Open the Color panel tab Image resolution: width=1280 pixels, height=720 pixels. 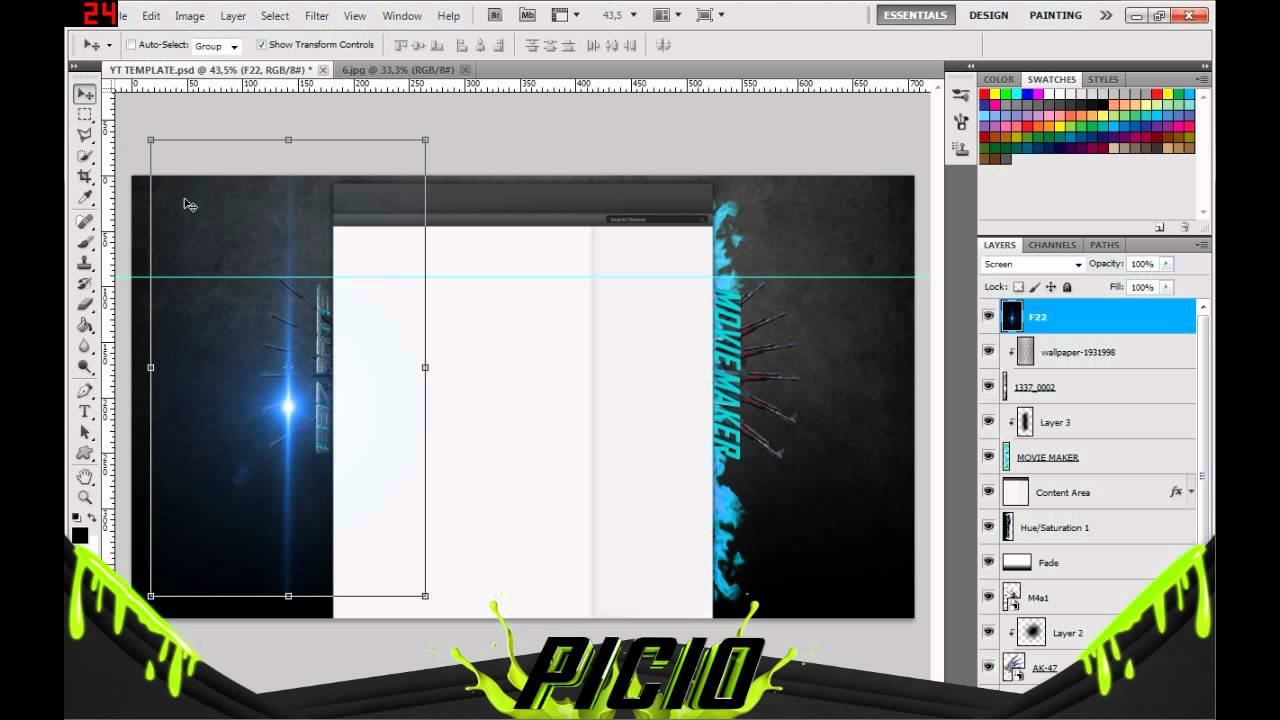[998, 79]
